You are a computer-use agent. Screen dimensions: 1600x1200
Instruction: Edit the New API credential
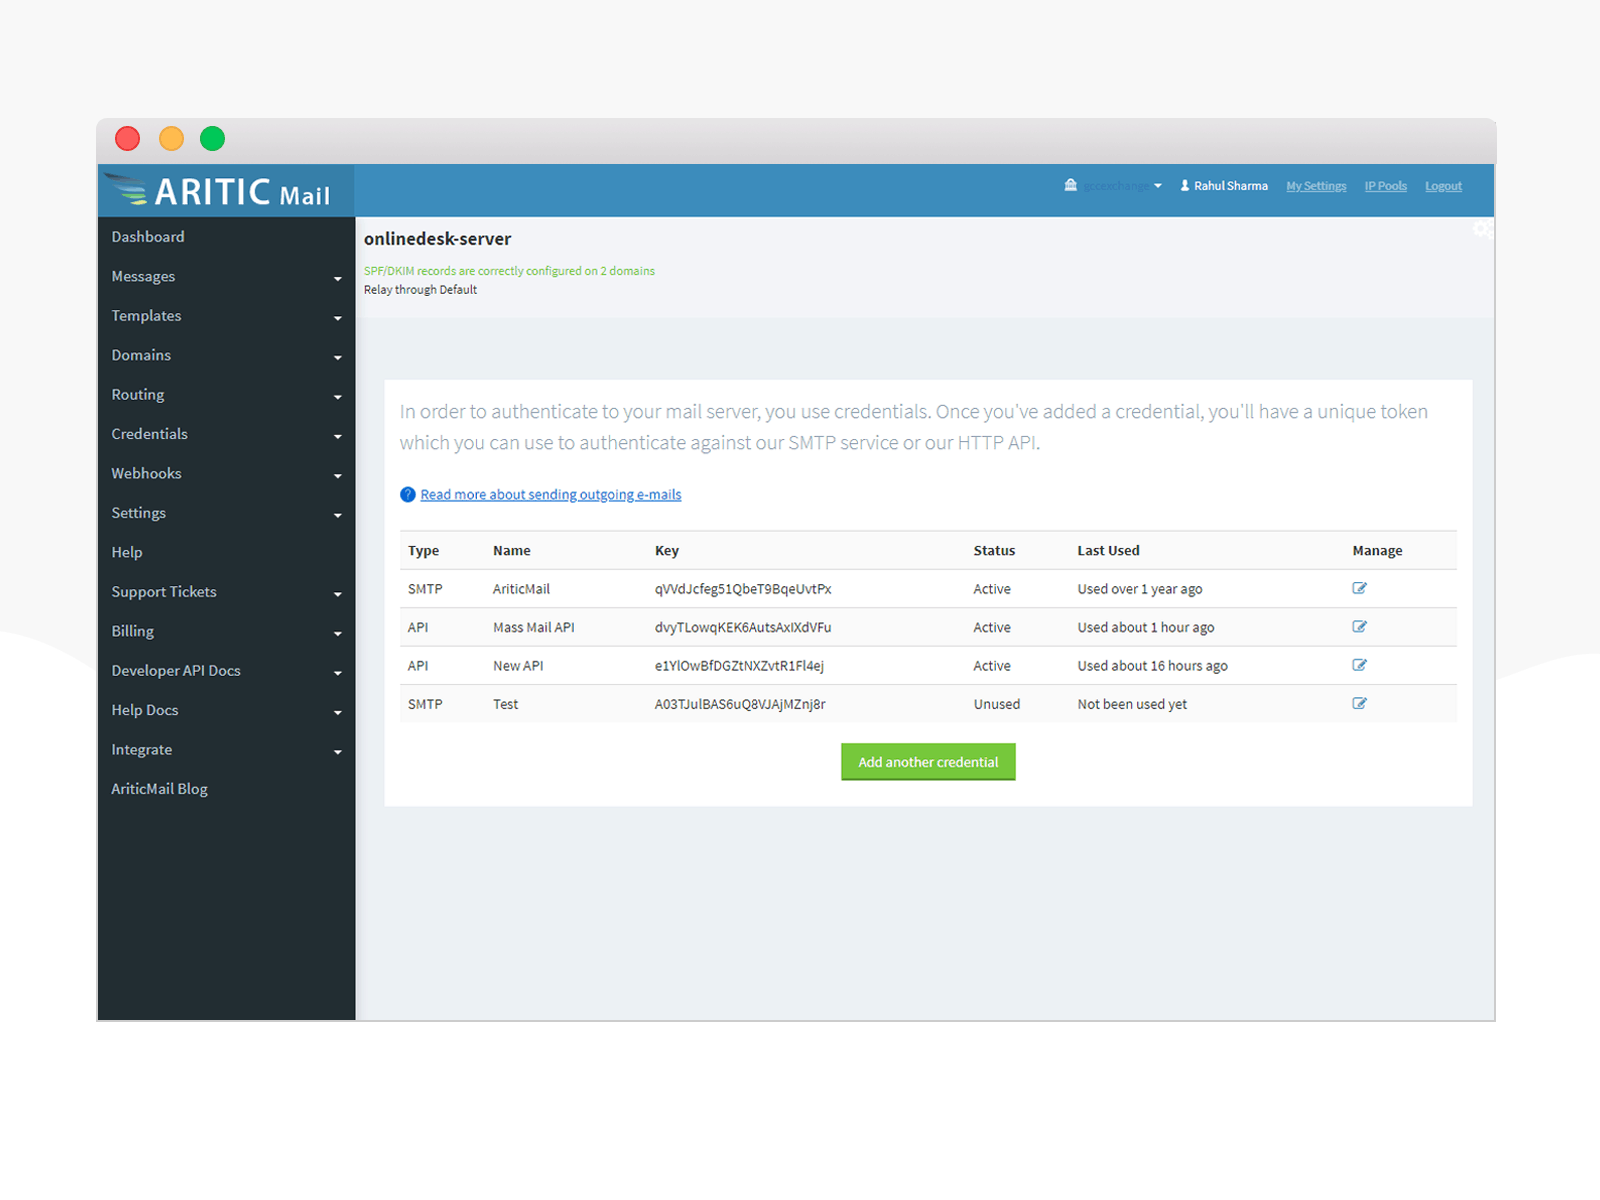tap(1359, 665)
